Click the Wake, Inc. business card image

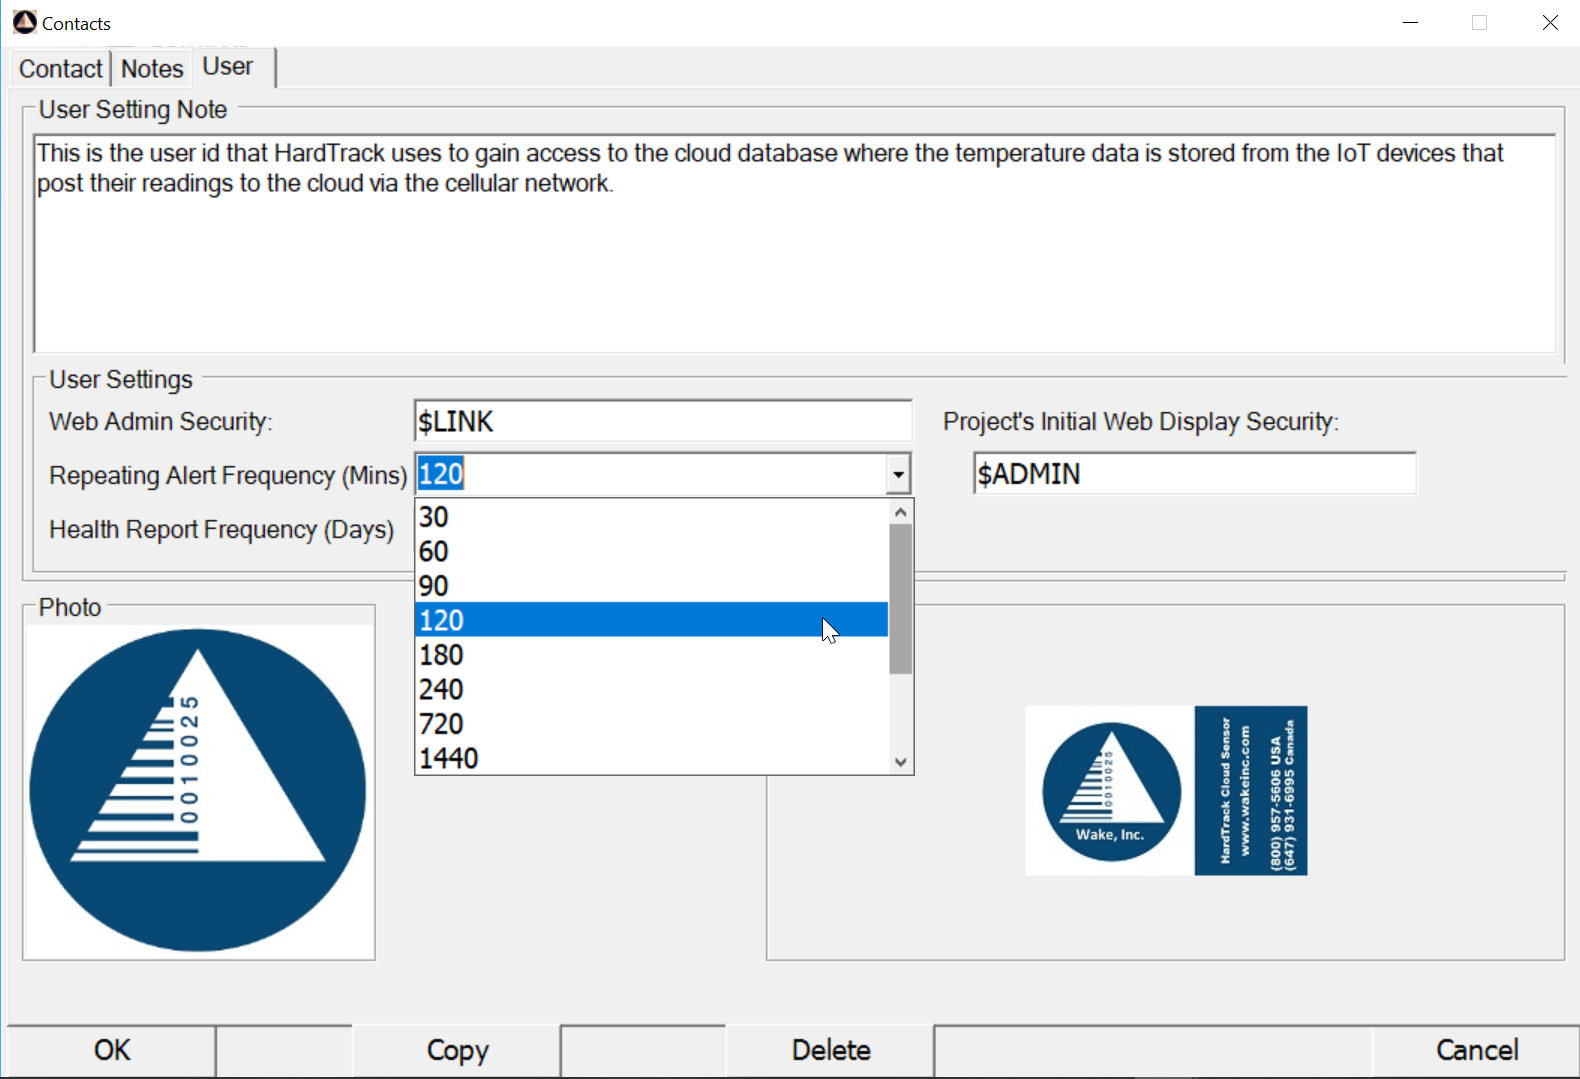[x=1166, y=790]
